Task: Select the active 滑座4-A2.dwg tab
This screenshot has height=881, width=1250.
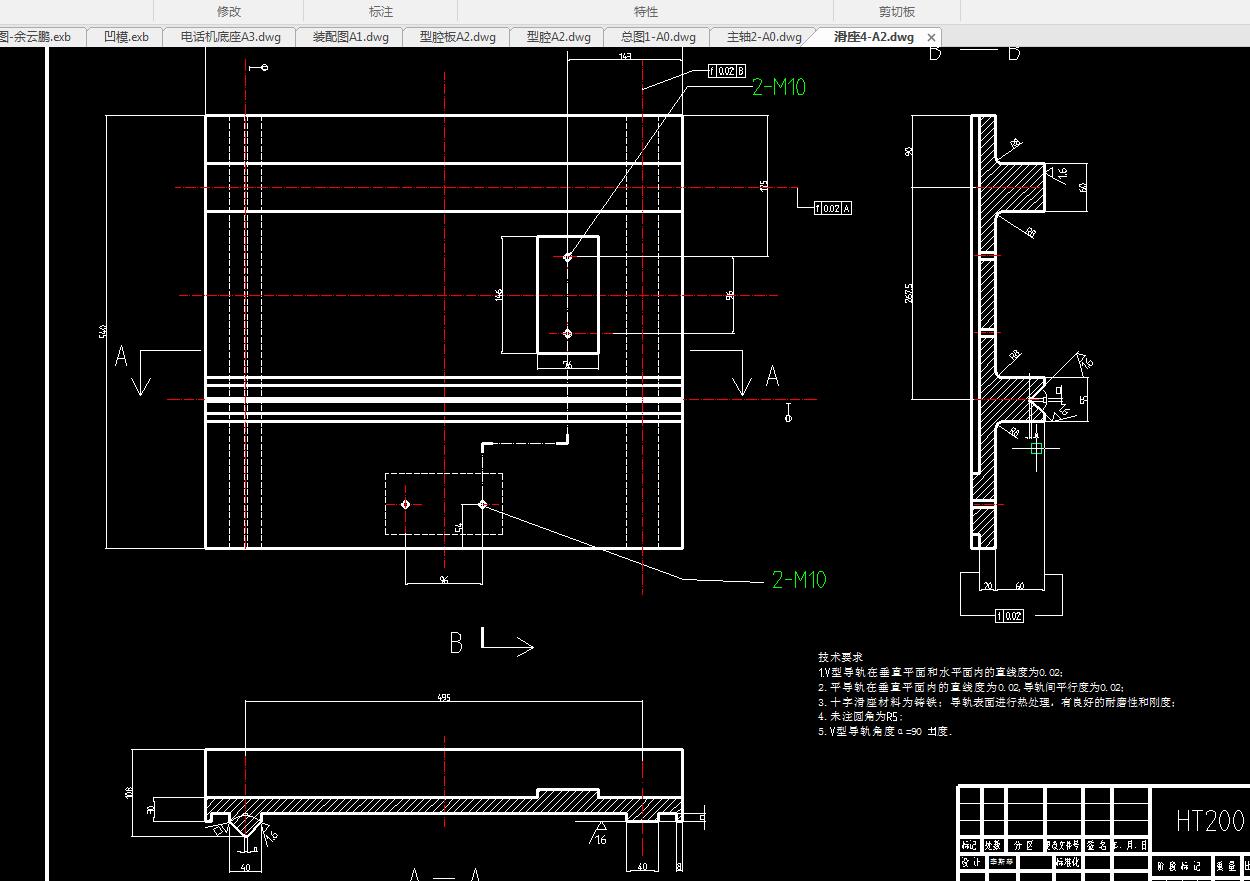Action: tap(873, 37)
